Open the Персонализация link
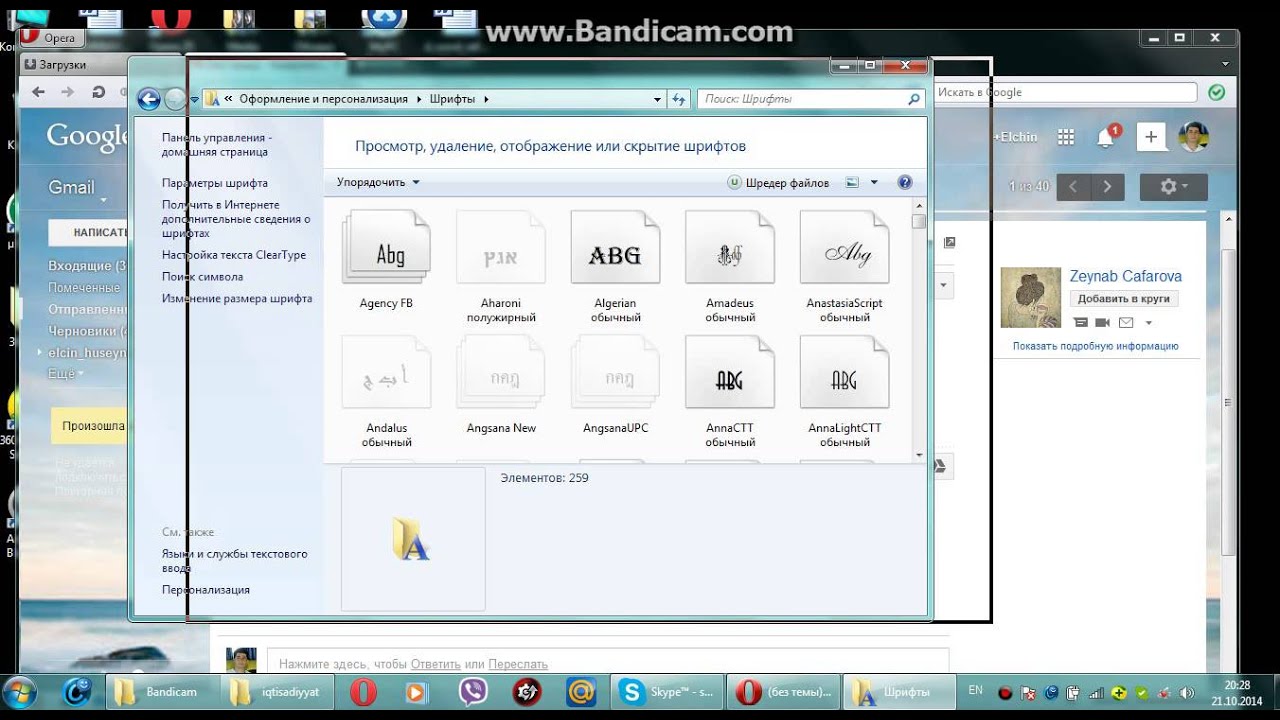 tap(206, 590)
